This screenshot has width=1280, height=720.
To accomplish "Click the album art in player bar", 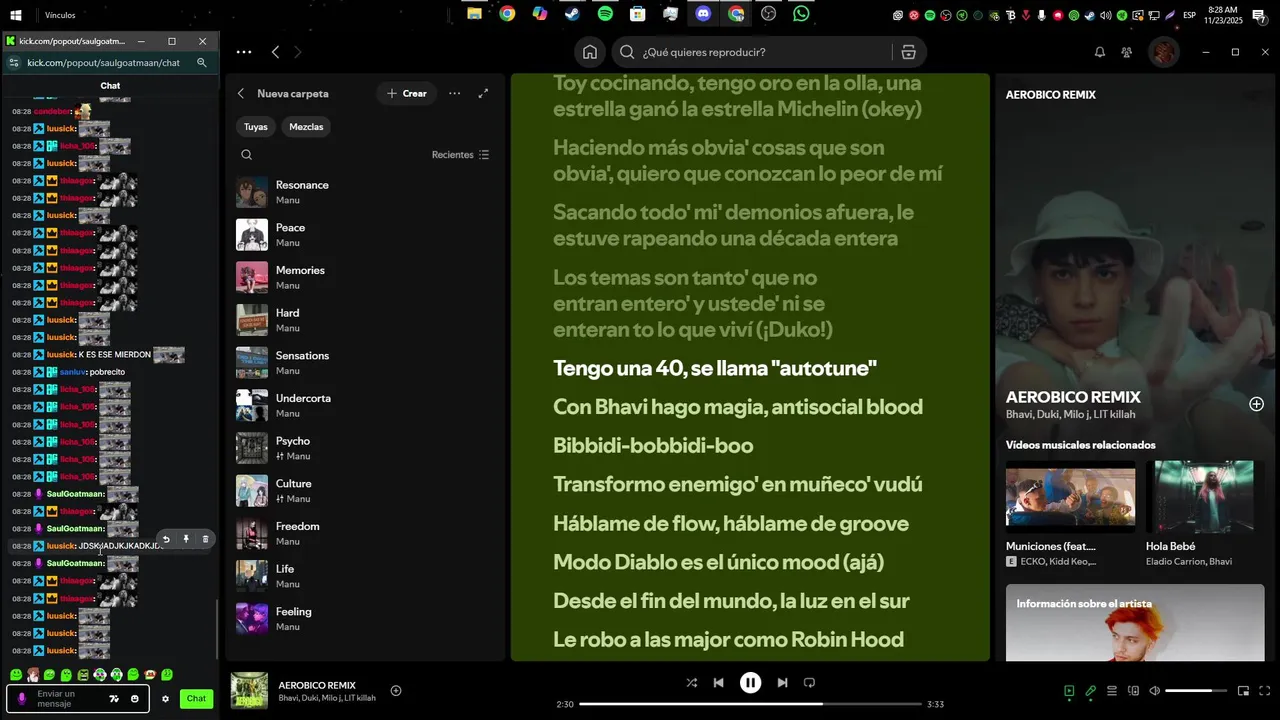I will [249, 691].
